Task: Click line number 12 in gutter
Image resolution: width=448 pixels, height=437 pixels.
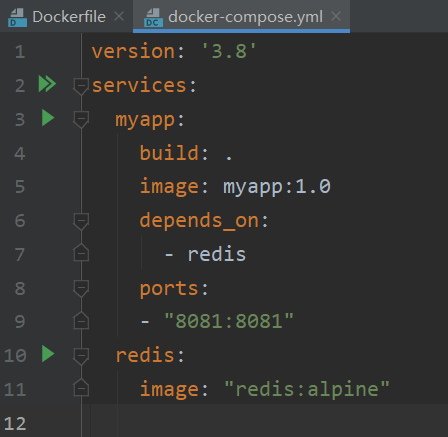Action: [15, 424]
